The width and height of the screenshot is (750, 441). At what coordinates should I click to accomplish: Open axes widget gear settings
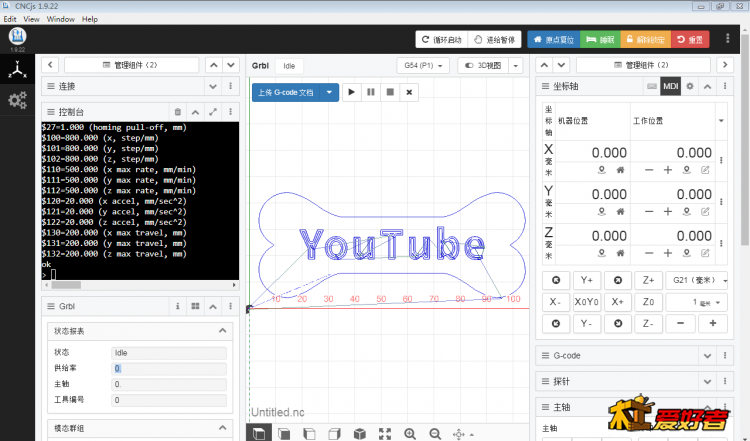[x=690, y=86]
